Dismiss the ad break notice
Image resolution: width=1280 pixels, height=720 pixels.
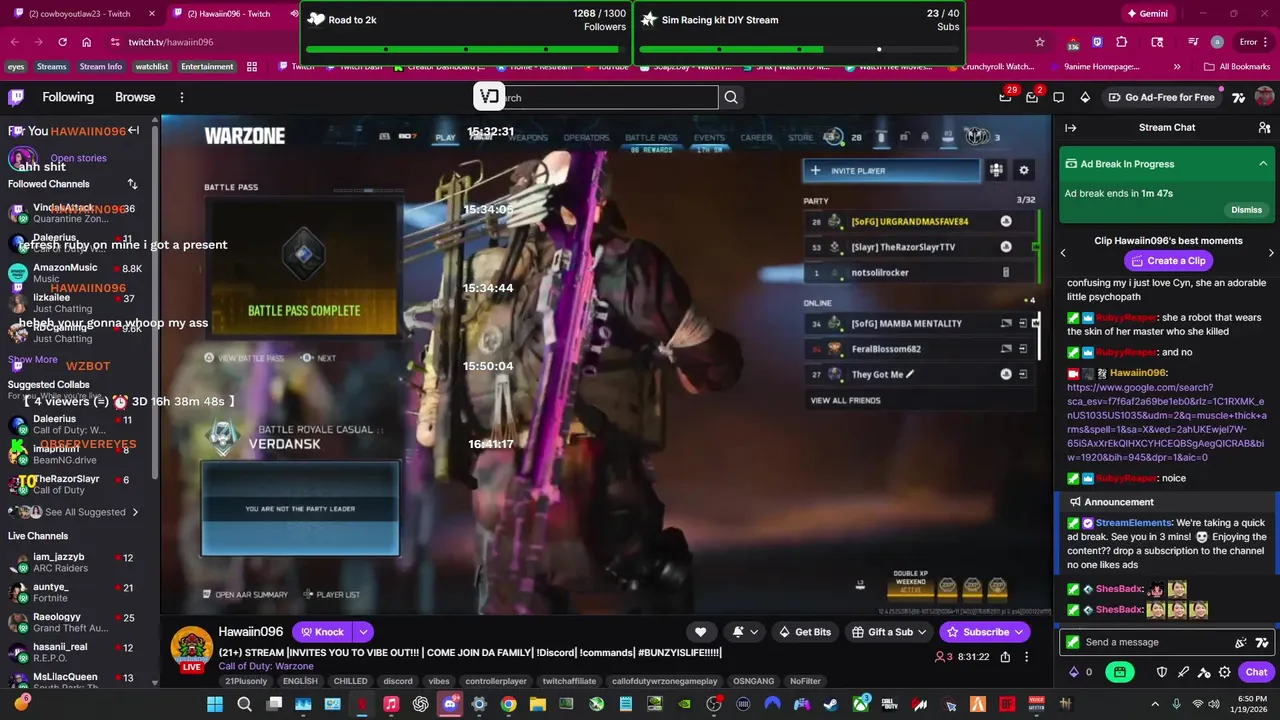pos(1246,210)
